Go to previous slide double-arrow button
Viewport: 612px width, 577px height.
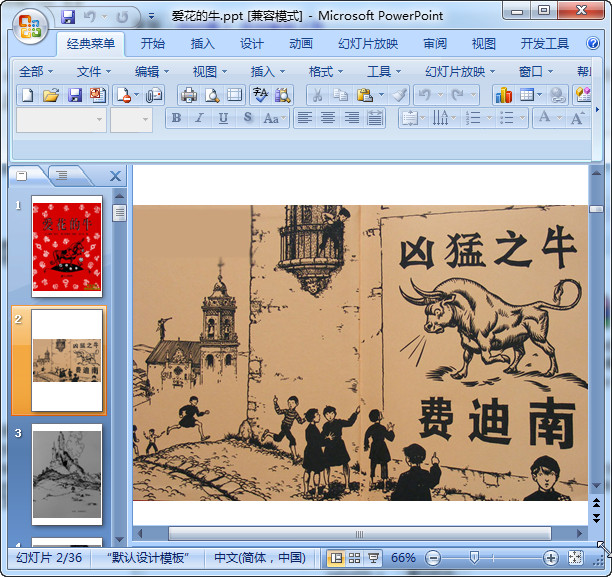(x=596, y=503)
